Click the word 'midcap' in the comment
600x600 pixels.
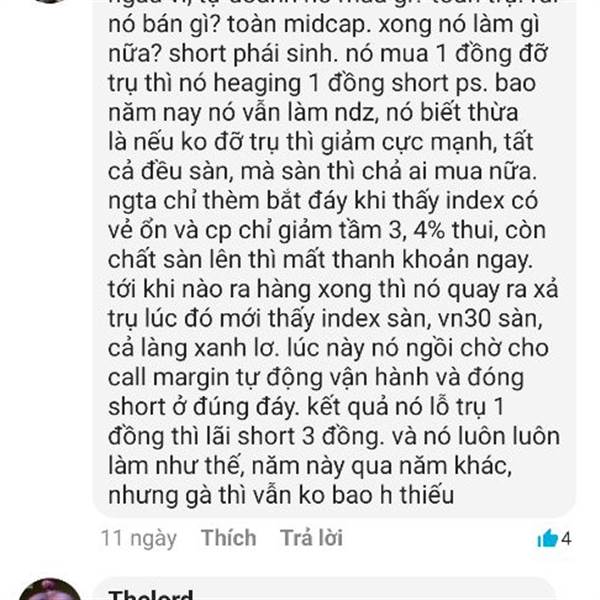[324, 25]
